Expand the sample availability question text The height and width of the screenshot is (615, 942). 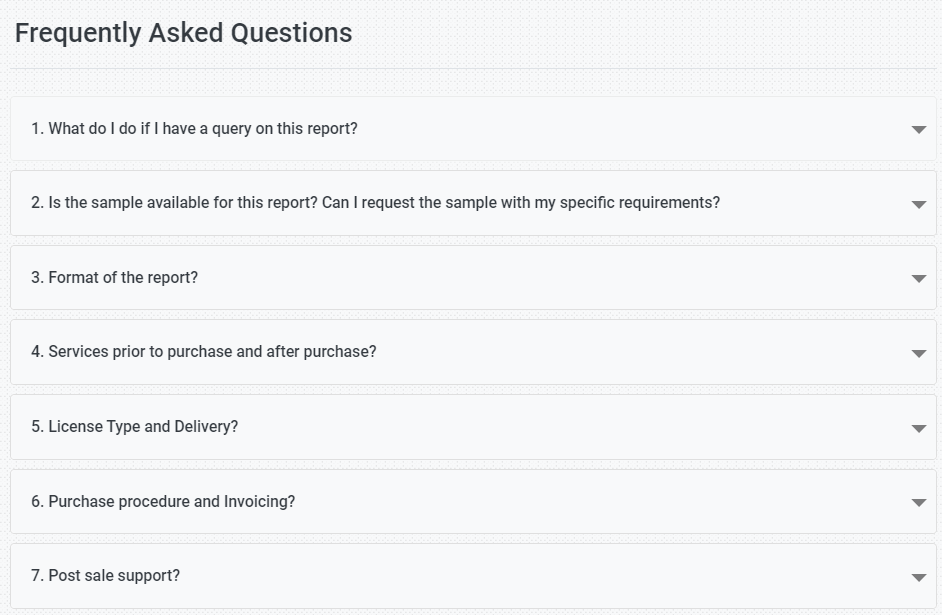[375, 203]
